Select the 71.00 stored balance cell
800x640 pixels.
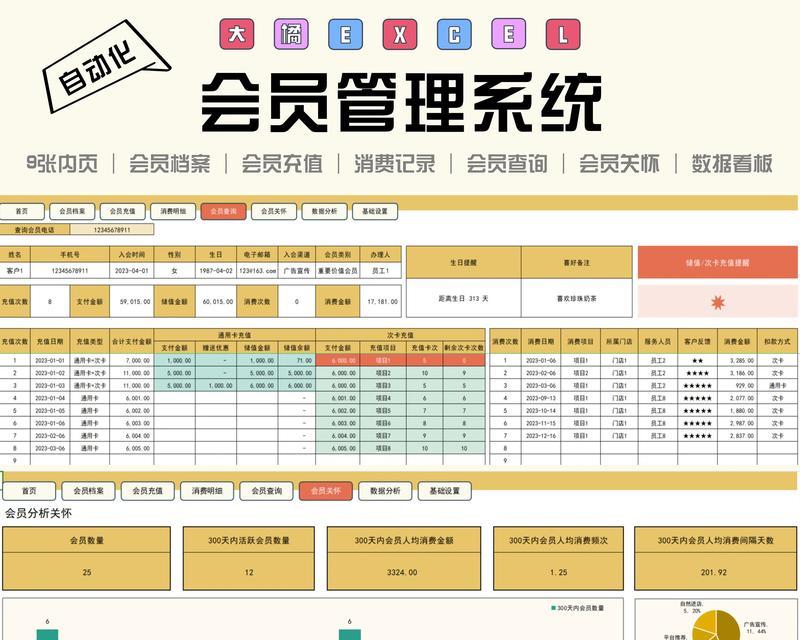coord(297,360)
